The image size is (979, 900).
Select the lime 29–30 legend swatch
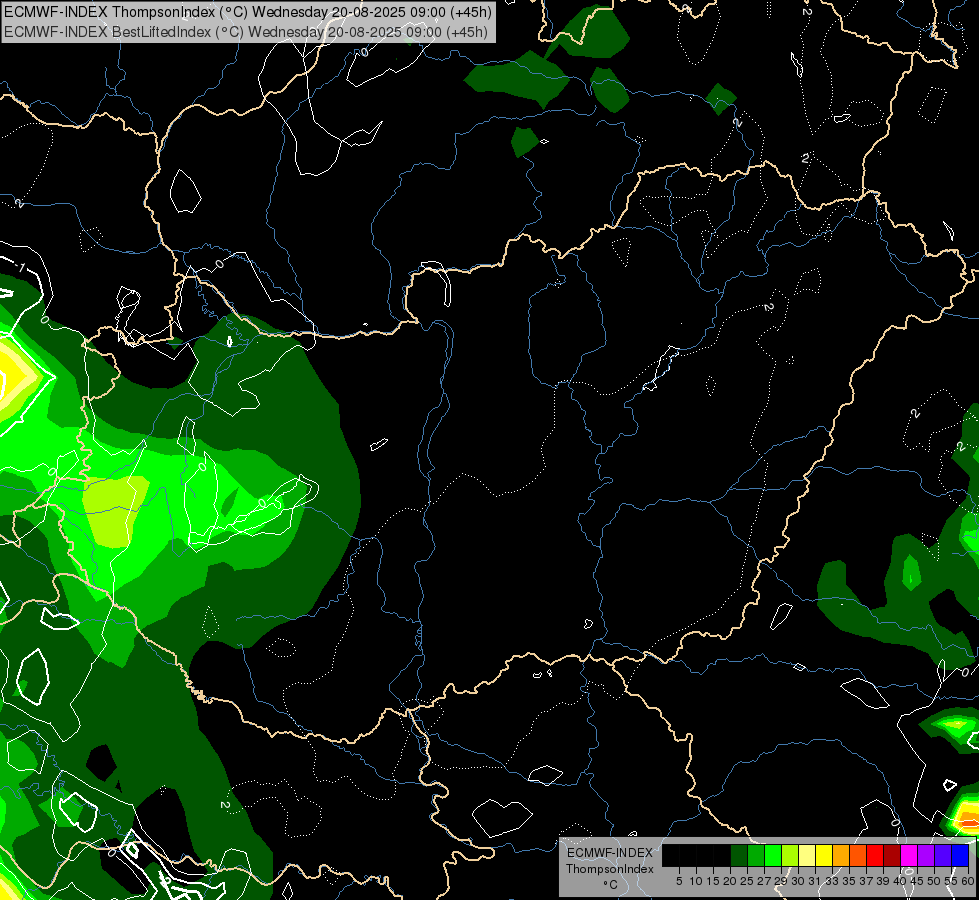point(790,855)
